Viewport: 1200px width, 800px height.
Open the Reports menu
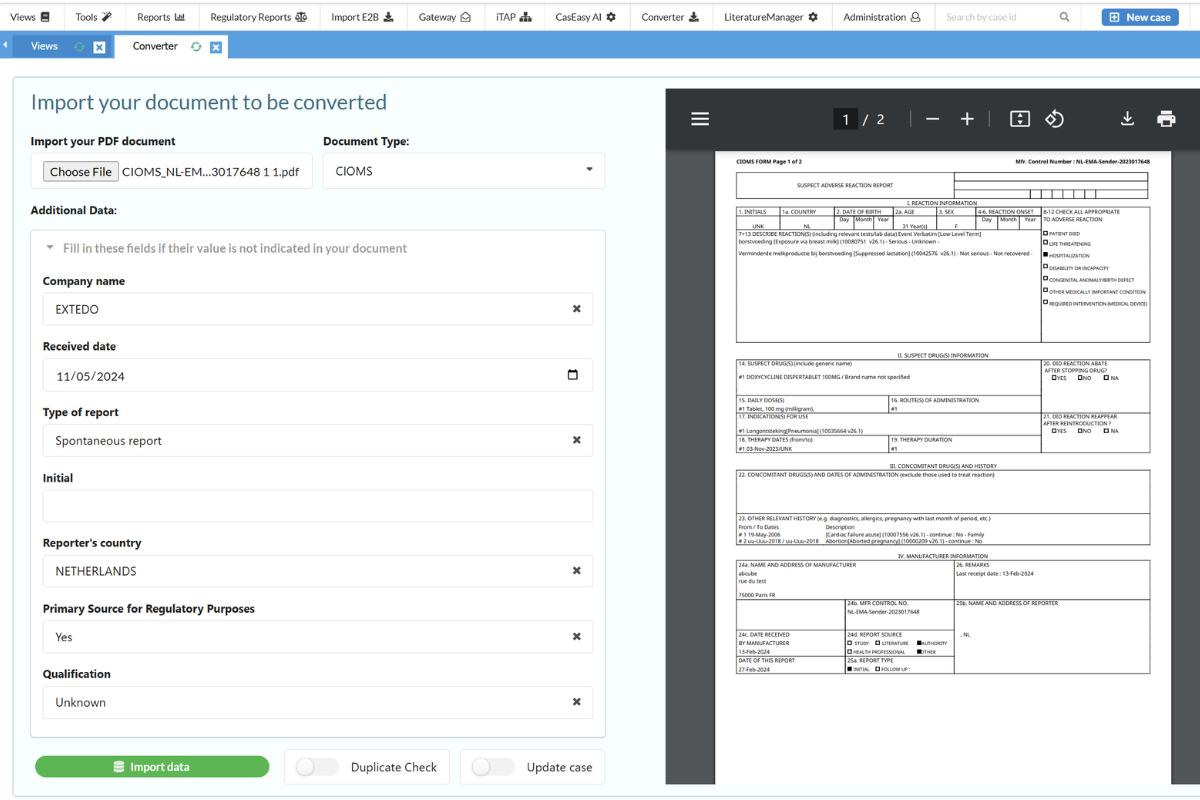[161, 17]
